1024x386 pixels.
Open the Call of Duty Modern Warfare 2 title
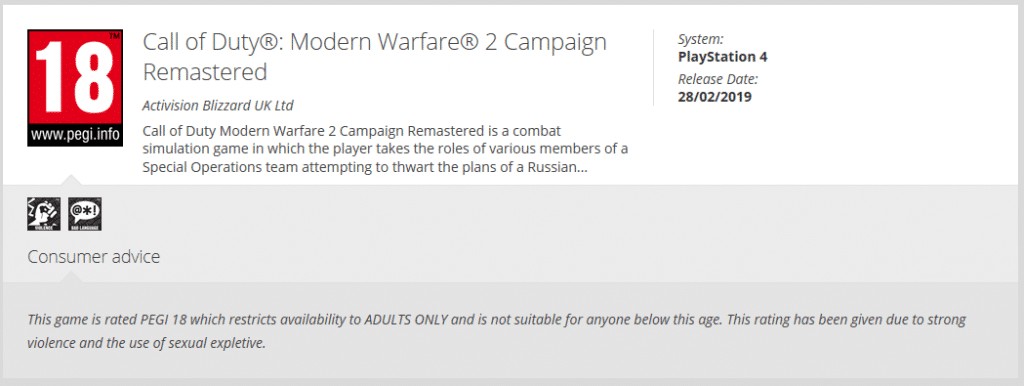[375, 57]
